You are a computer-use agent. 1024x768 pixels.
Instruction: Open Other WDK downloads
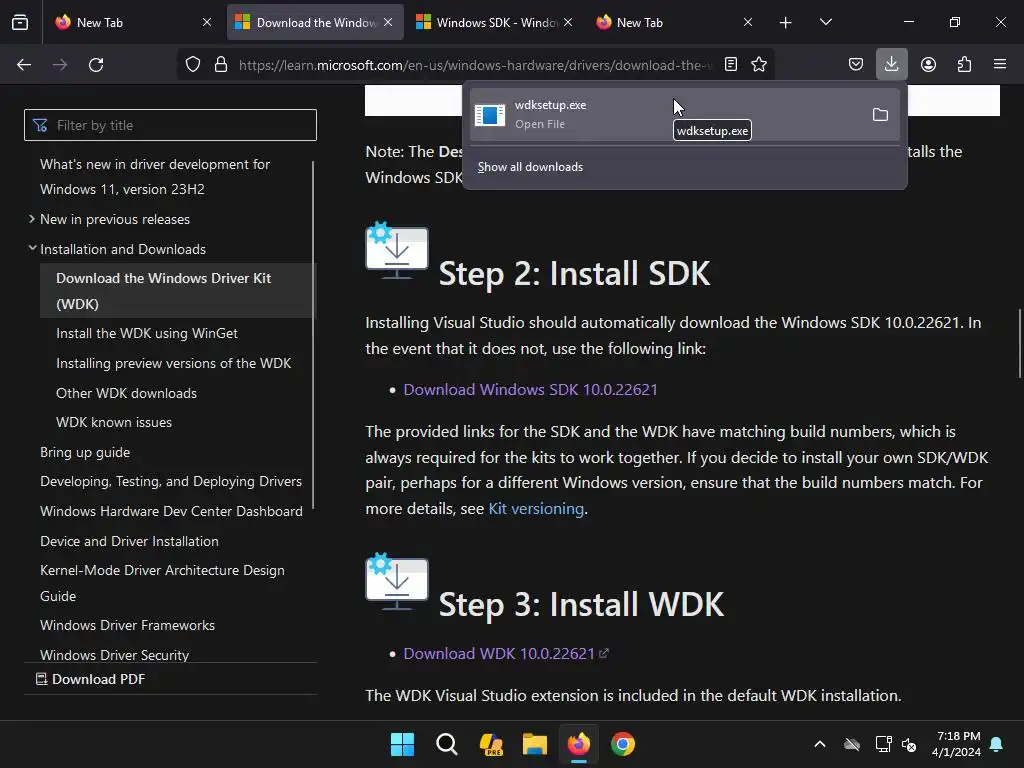pos(126,393)
